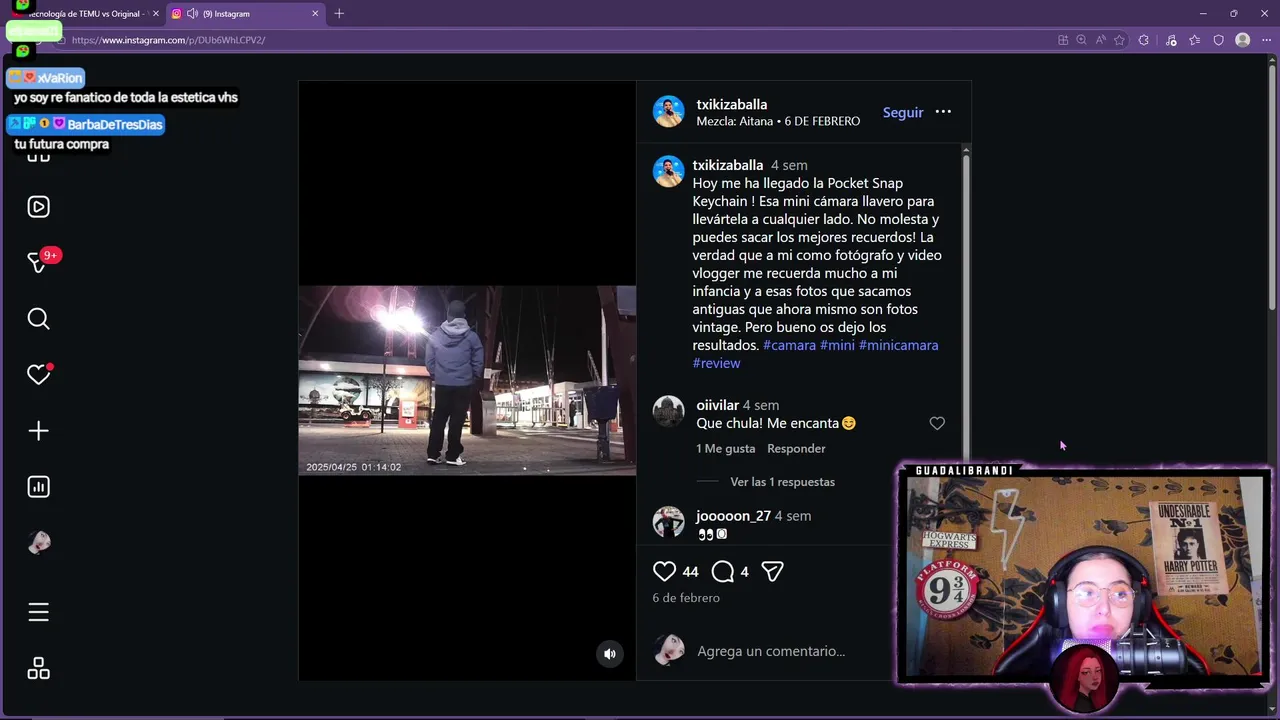Open the #camara hashtag

click(789, 345)
